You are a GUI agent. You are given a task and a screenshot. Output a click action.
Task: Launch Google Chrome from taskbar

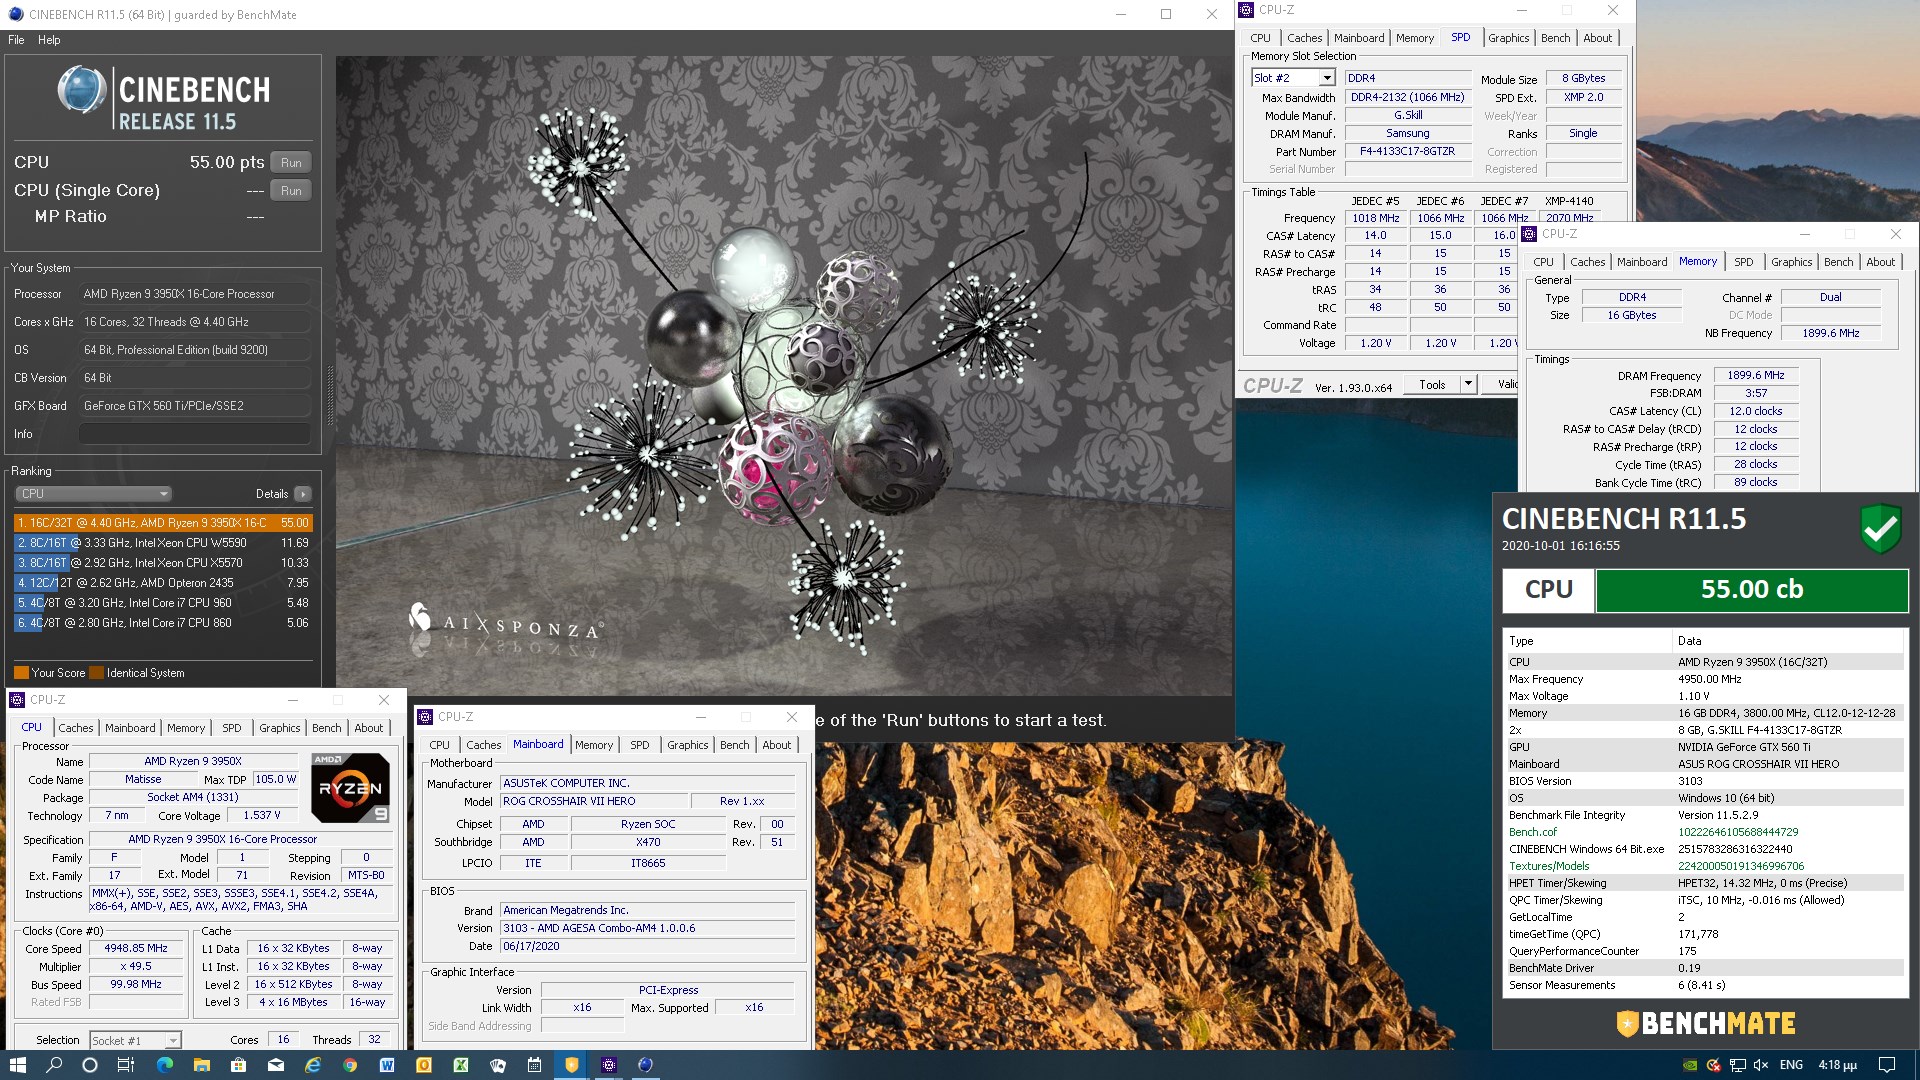pyautogui.click(x=350, y=1065)
